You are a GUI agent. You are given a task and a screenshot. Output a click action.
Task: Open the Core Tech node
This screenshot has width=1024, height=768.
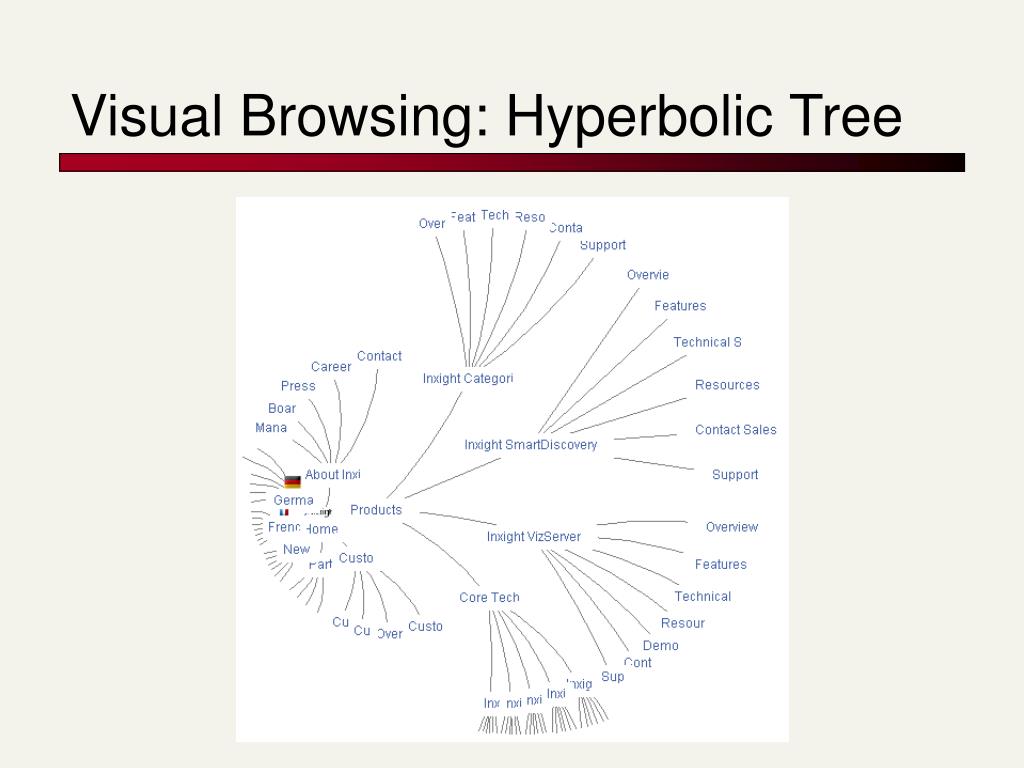(489, 598)
